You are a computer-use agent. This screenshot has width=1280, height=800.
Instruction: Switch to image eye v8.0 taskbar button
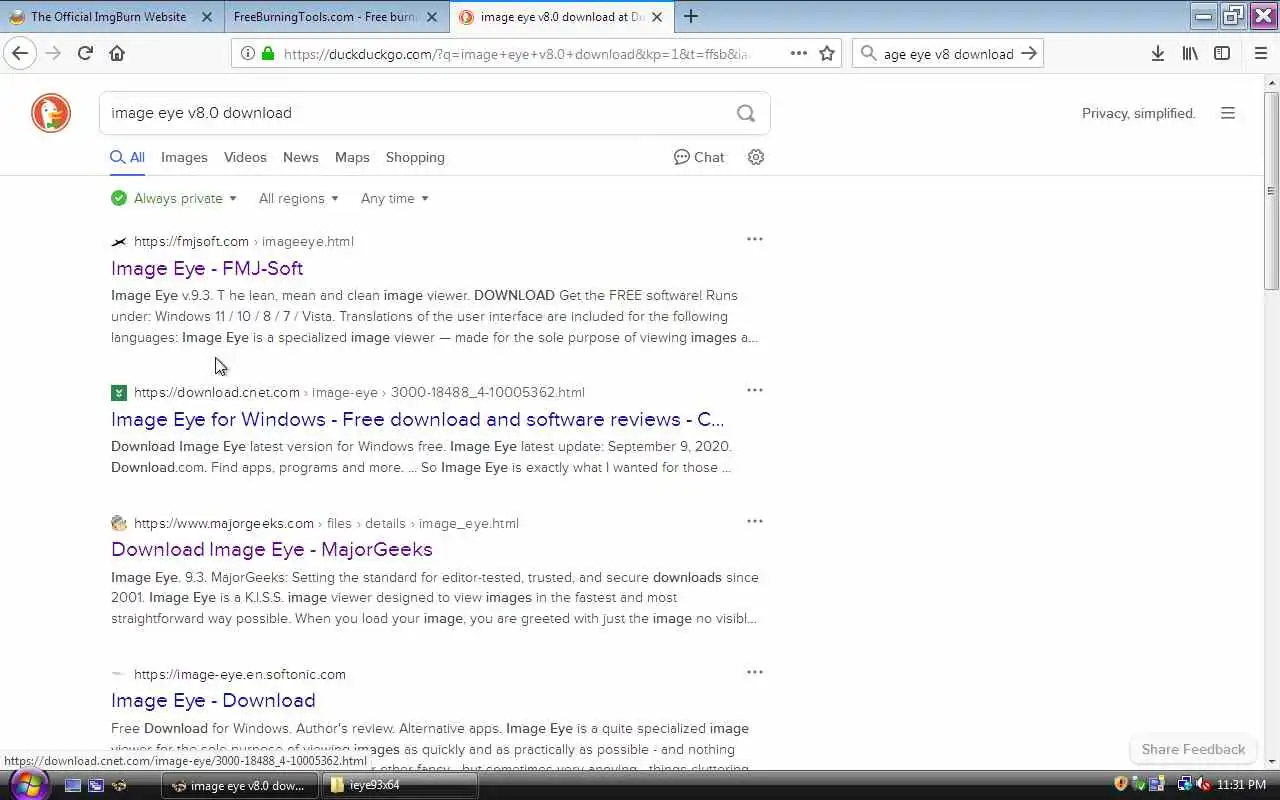pos(240,785)
